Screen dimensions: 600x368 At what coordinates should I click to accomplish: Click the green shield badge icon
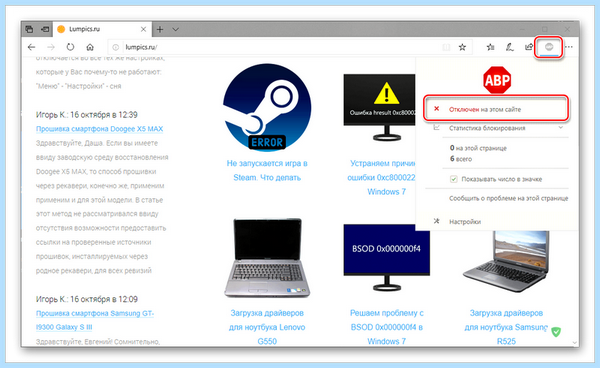556,332
